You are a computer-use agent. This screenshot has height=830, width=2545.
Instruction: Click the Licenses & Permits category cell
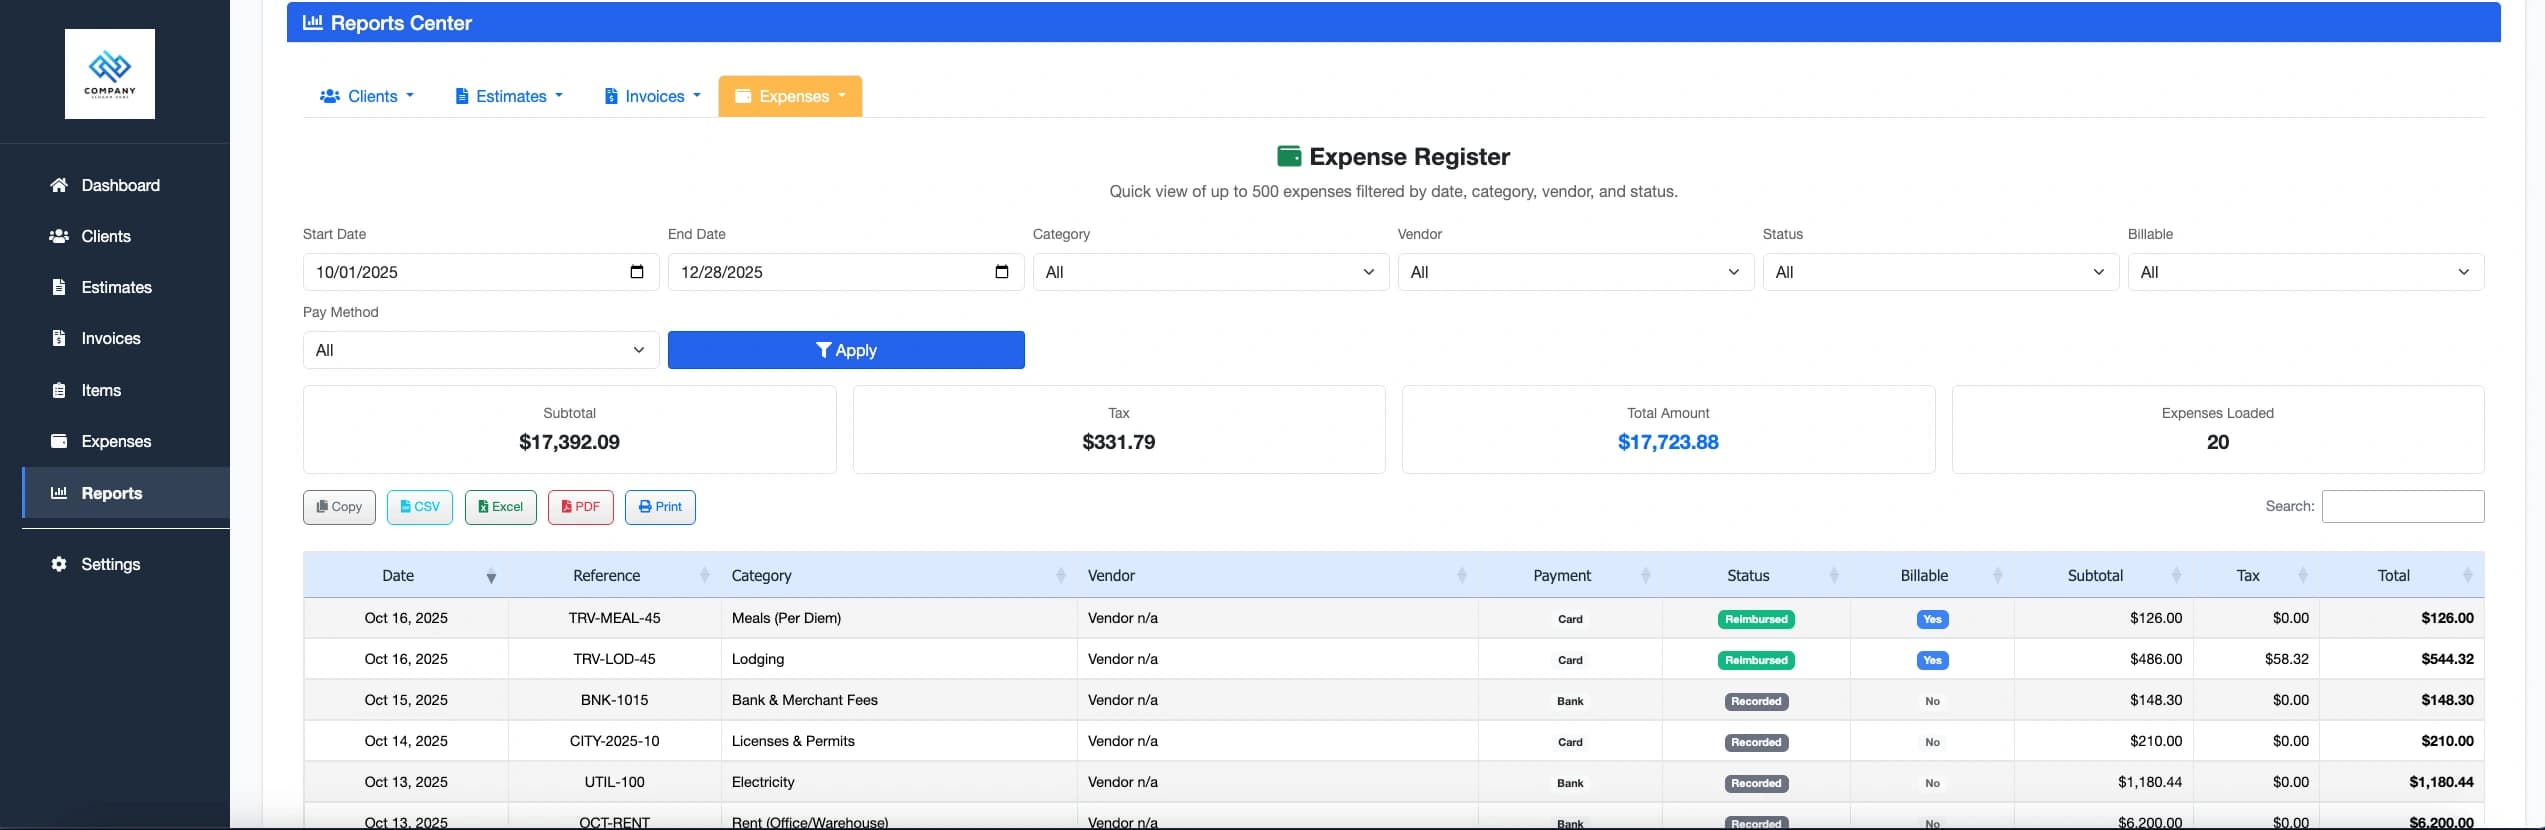tap(899, 741)
